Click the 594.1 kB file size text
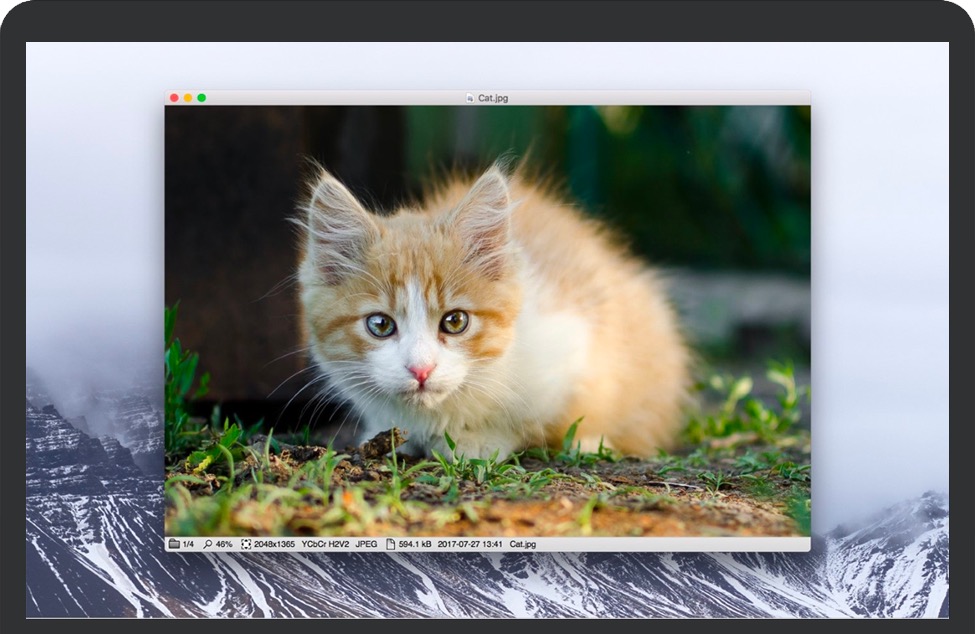The image size is (975, 634). tap(413, 545)
